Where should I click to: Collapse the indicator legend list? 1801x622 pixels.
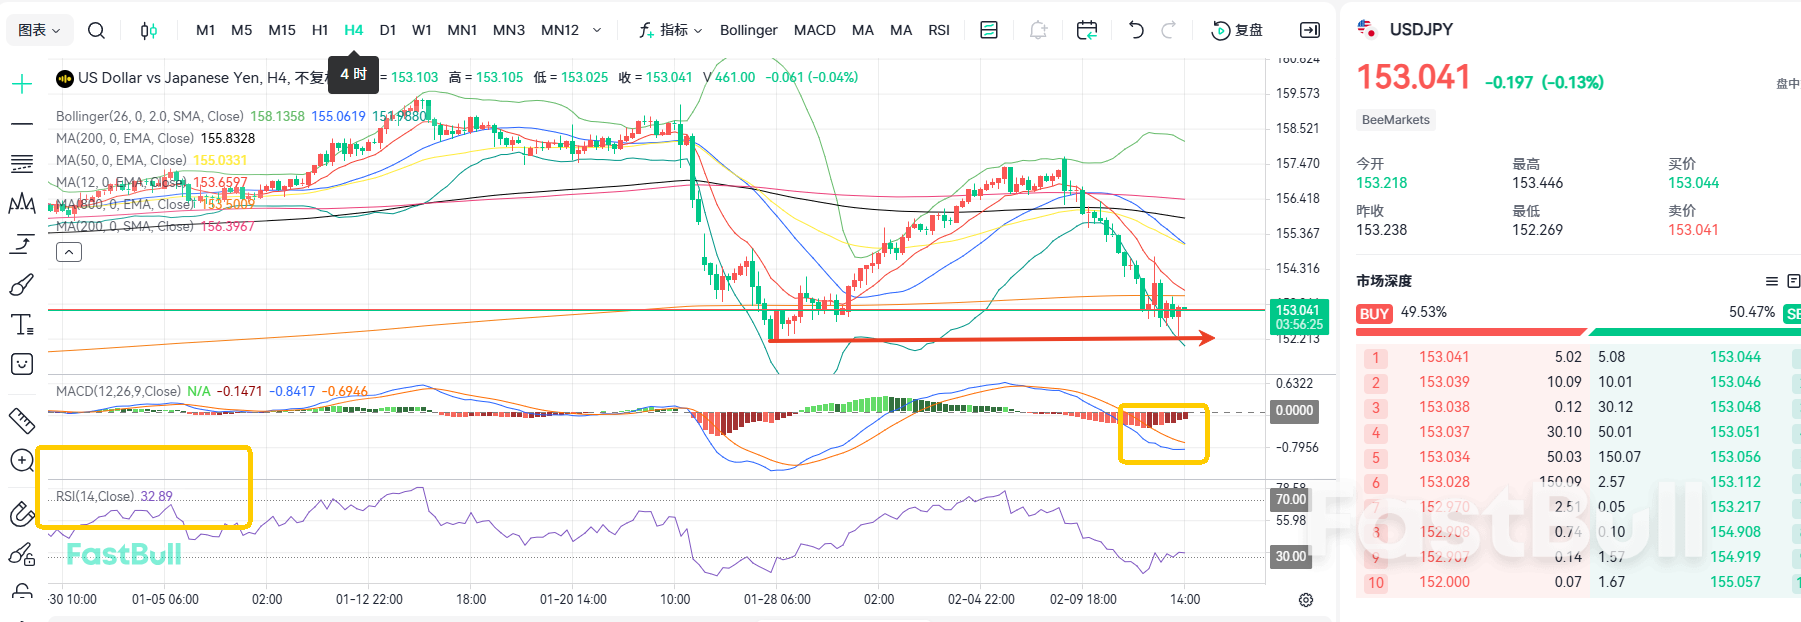pos(69,252)
